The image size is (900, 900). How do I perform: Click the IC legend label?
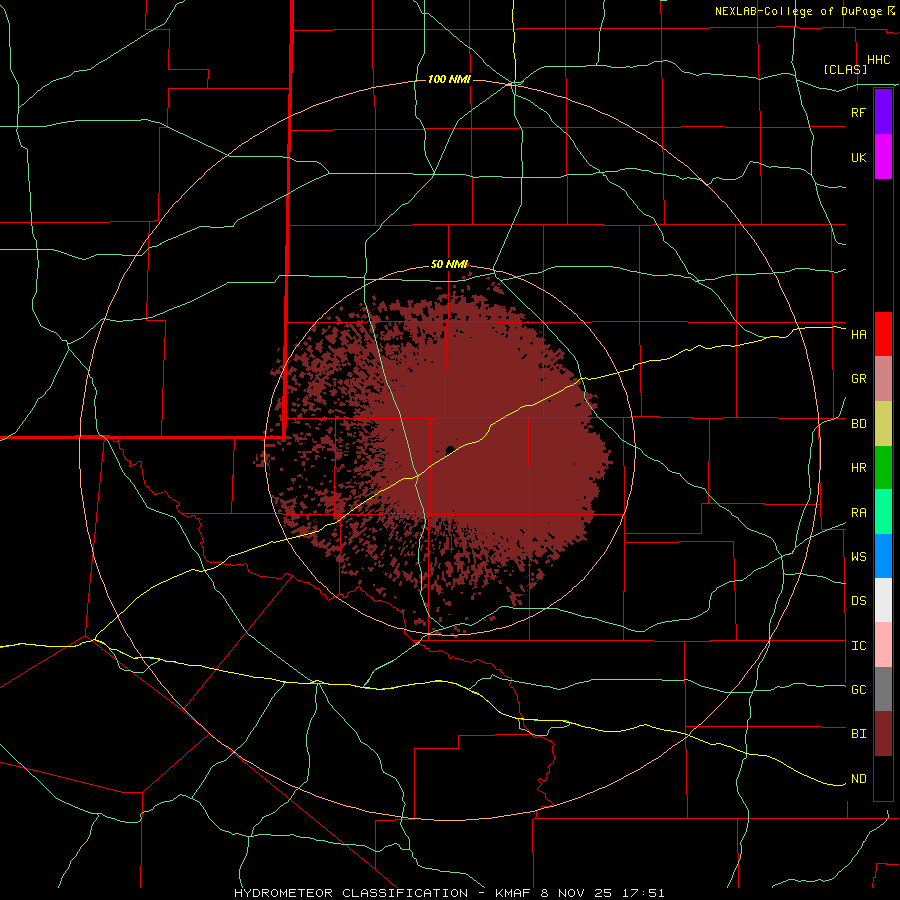858,646
